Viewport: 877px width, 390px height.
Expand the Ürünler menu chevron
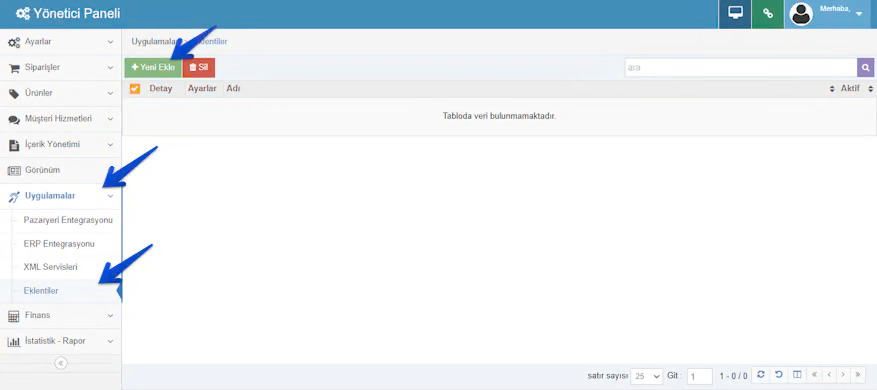tap(110, 93)
